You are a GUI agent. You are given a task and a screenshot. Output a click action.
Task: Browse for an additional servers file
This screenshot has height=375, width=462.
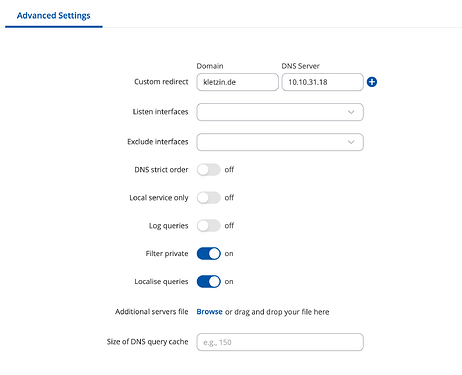coord(209,312)
